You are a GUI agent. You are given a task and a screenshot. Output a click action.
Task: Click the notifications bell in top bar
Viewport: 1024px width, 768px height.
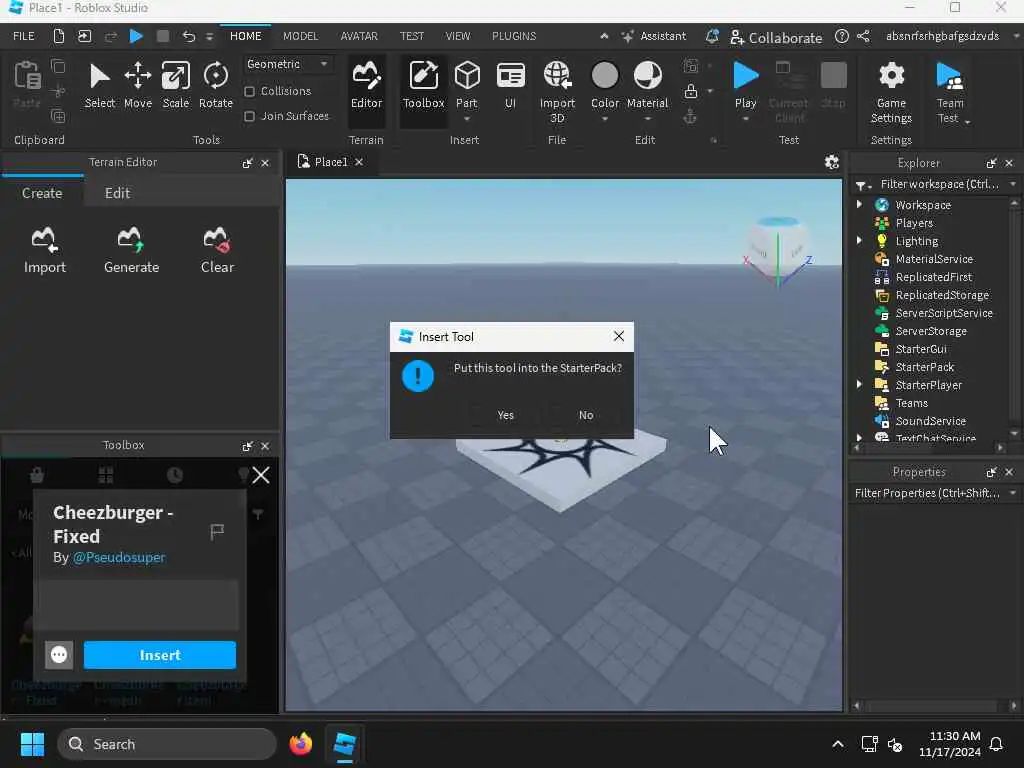tap(712, 37)
